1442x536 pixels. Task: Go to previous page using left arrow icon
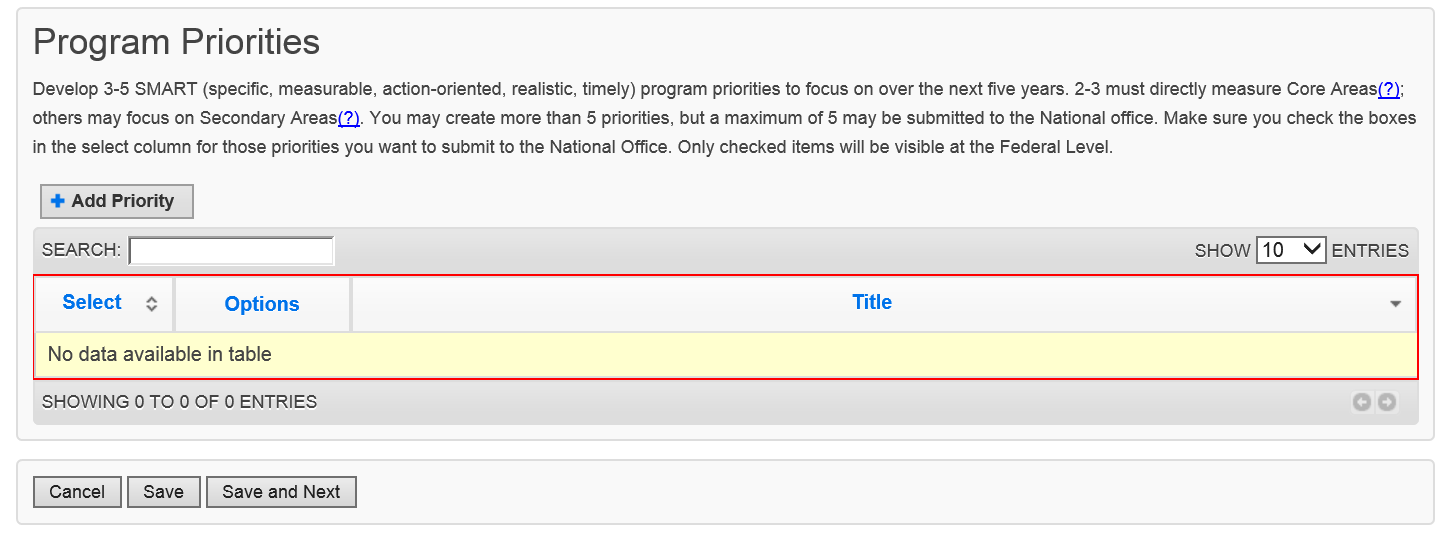1361,402
